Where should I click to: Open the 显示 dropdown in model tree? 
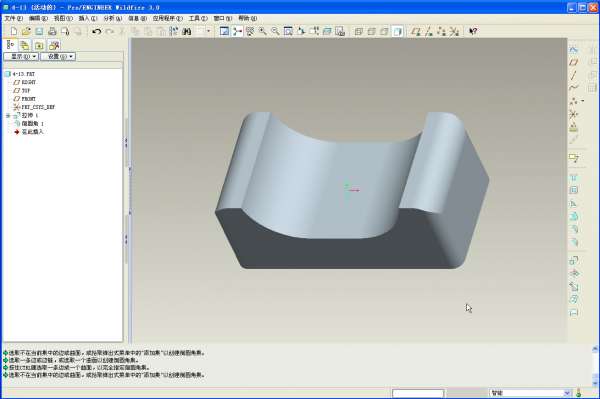coord(21,57)
